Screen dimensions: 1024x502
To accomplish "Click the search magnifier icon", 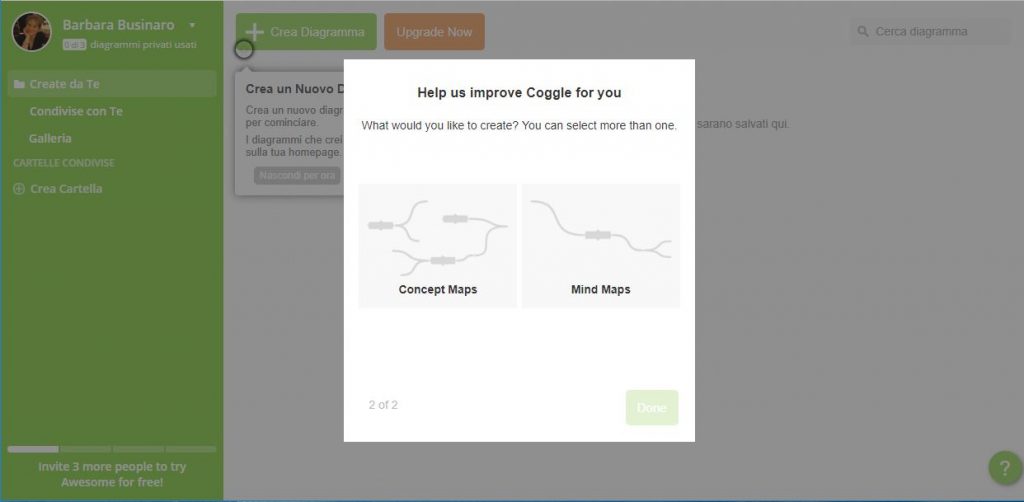I will point(863,31).
